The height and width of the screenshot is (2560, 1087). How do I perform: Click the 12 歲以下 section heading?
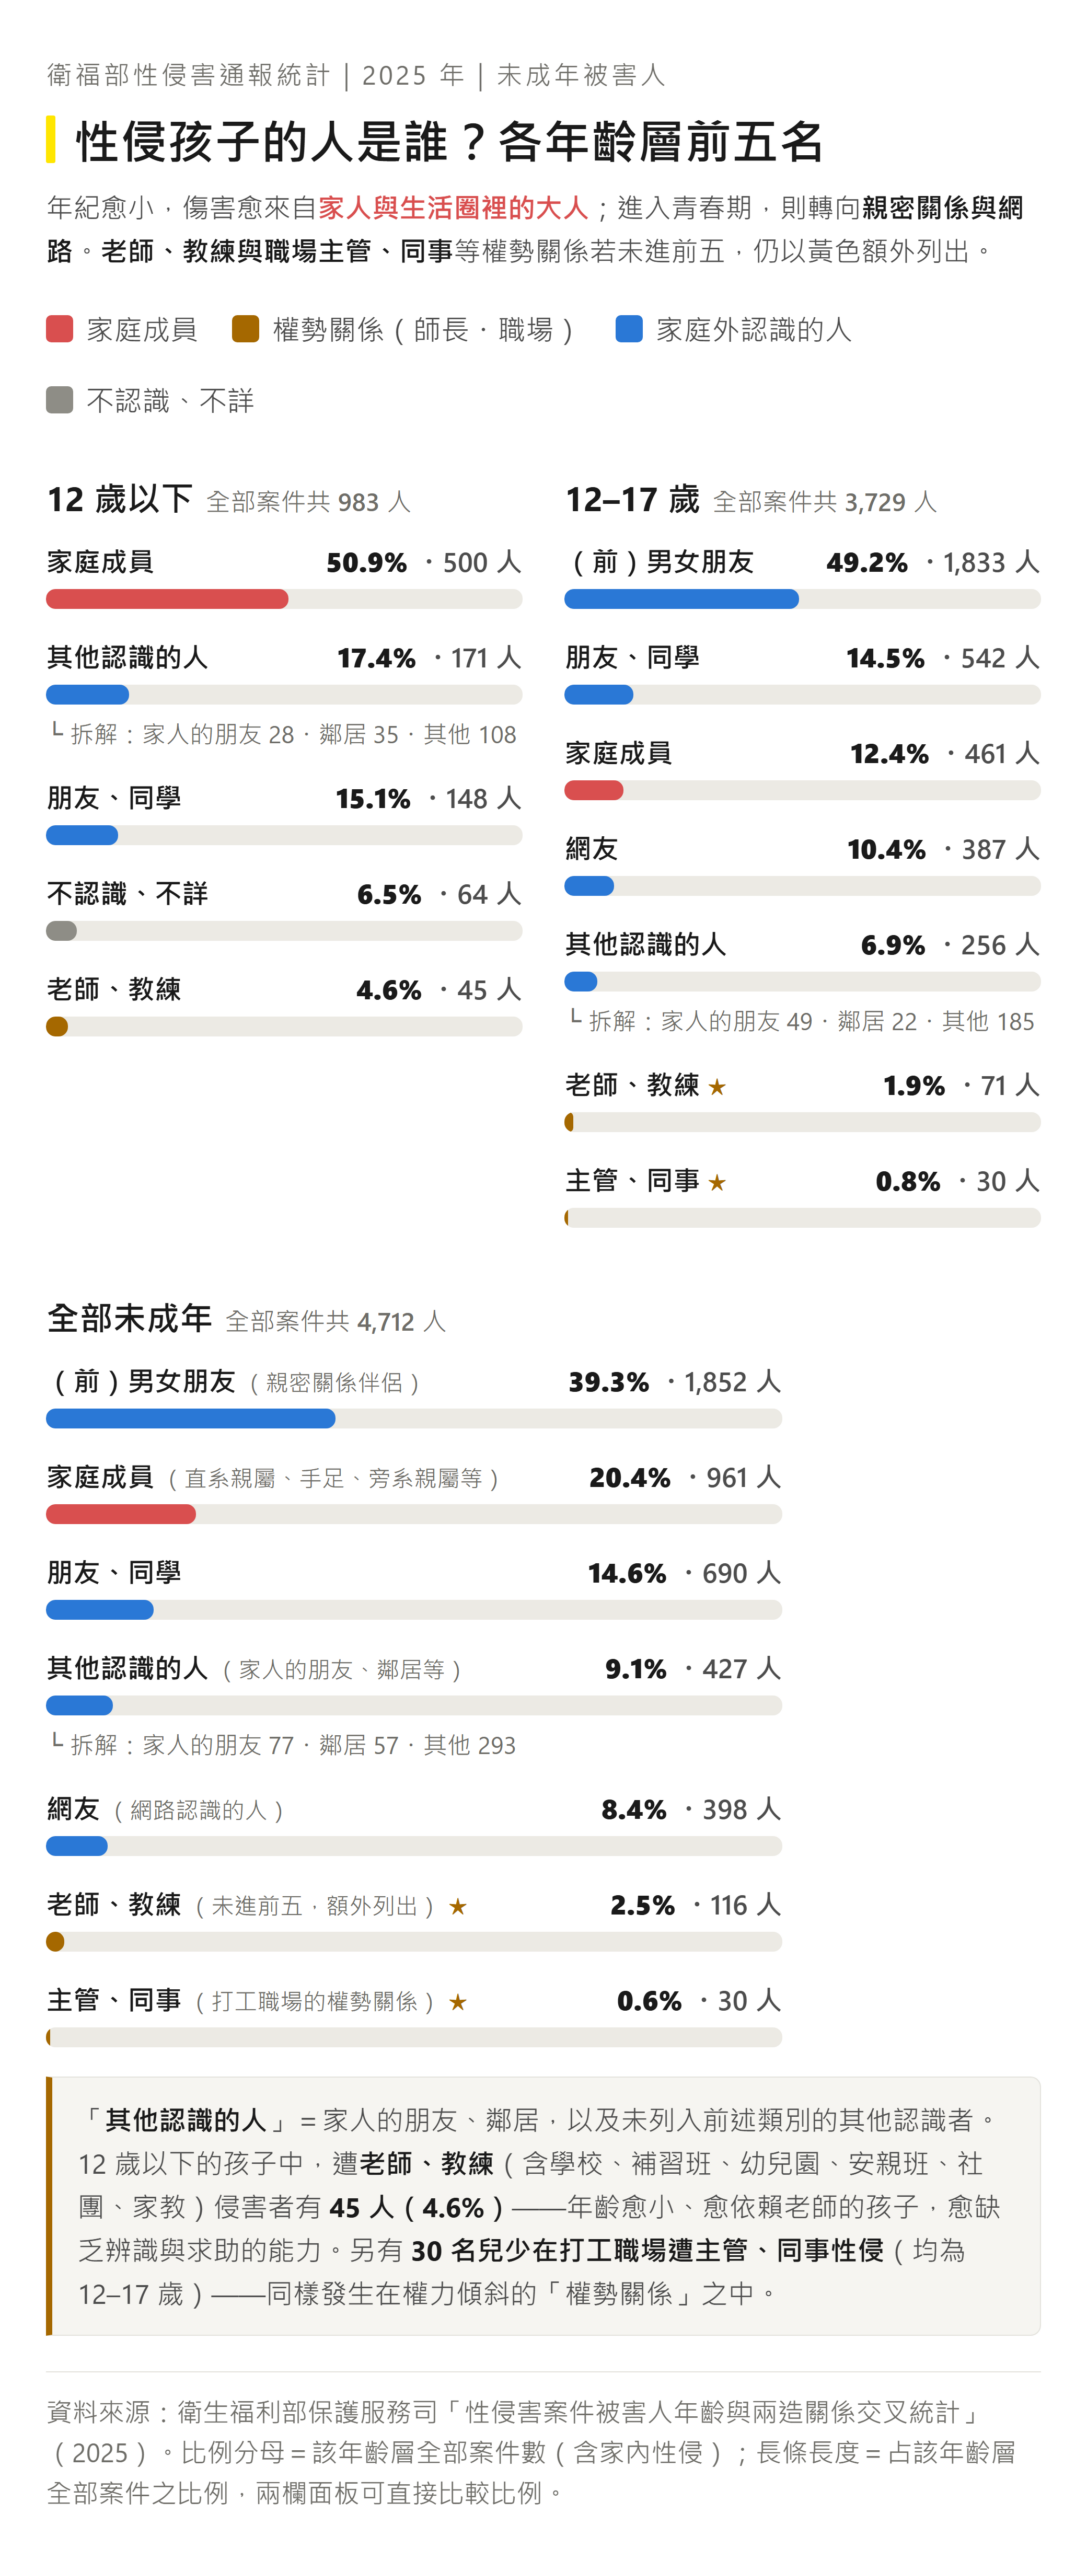tap(120, 498)
